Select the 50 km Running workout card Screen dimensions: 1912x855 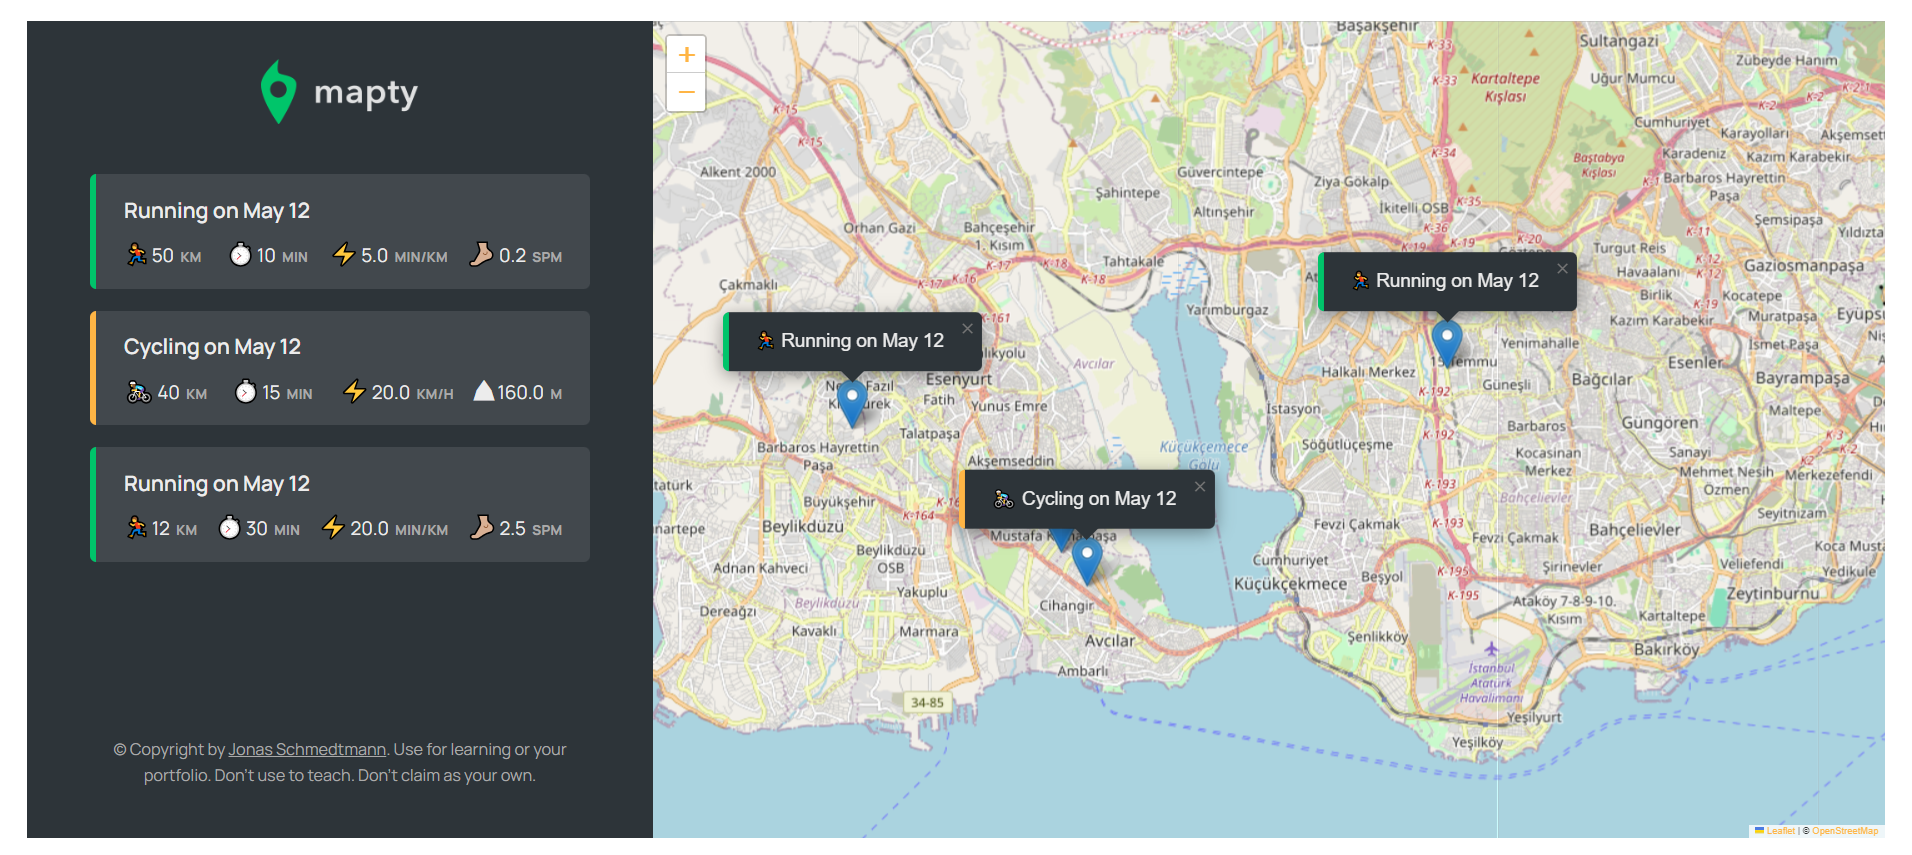tap(340, 232)
